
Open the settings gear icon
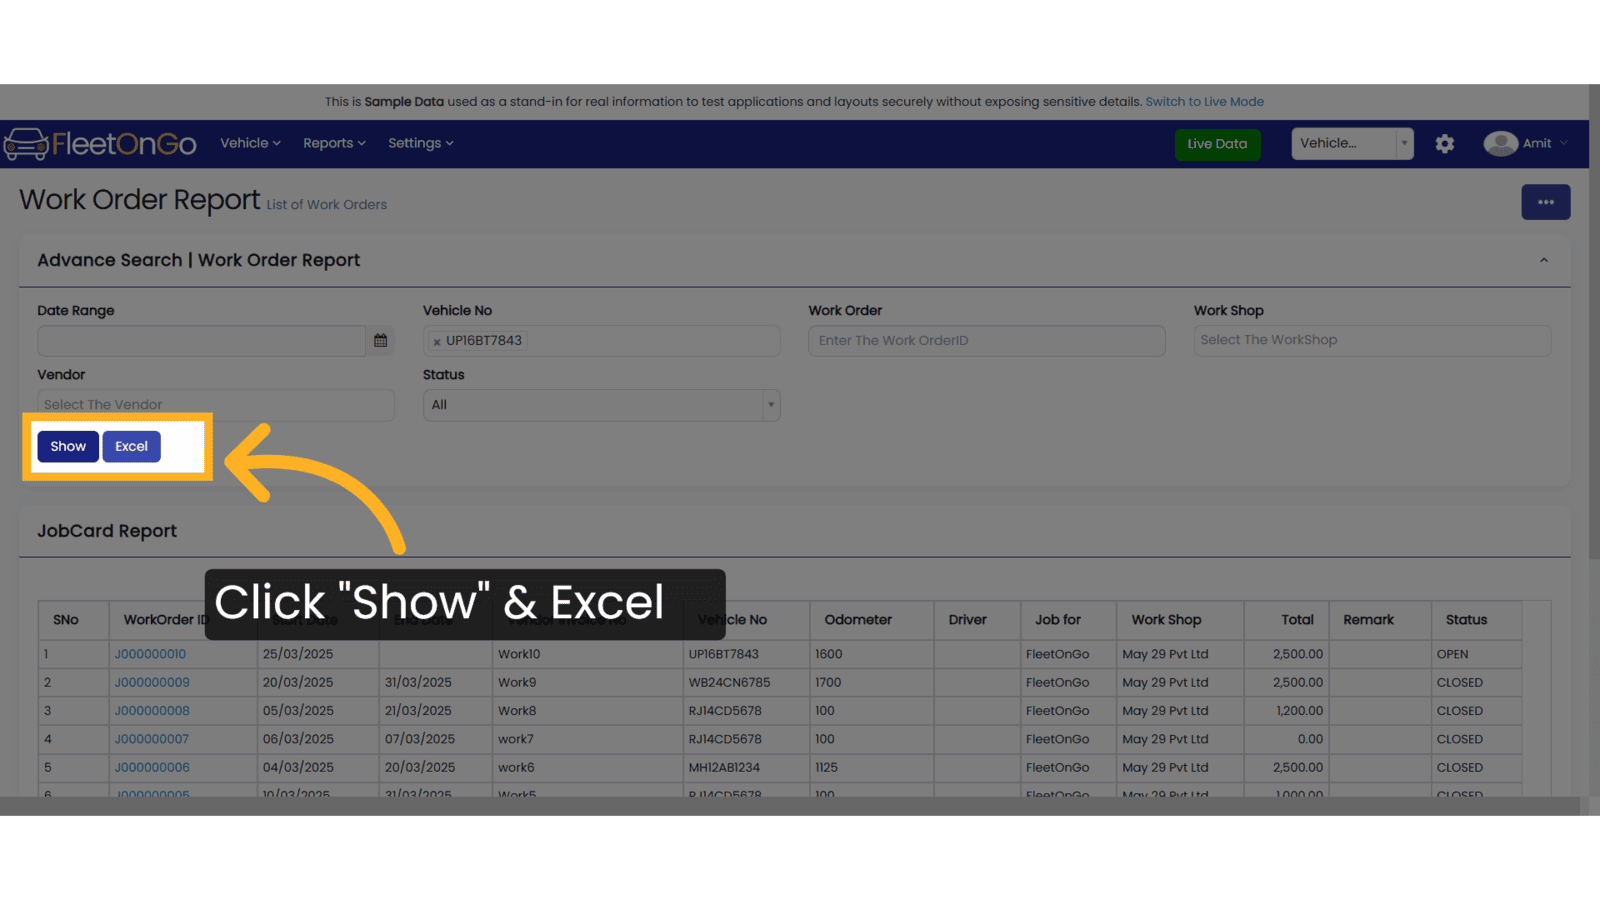pyautogui.click(x=1444, y=144)
